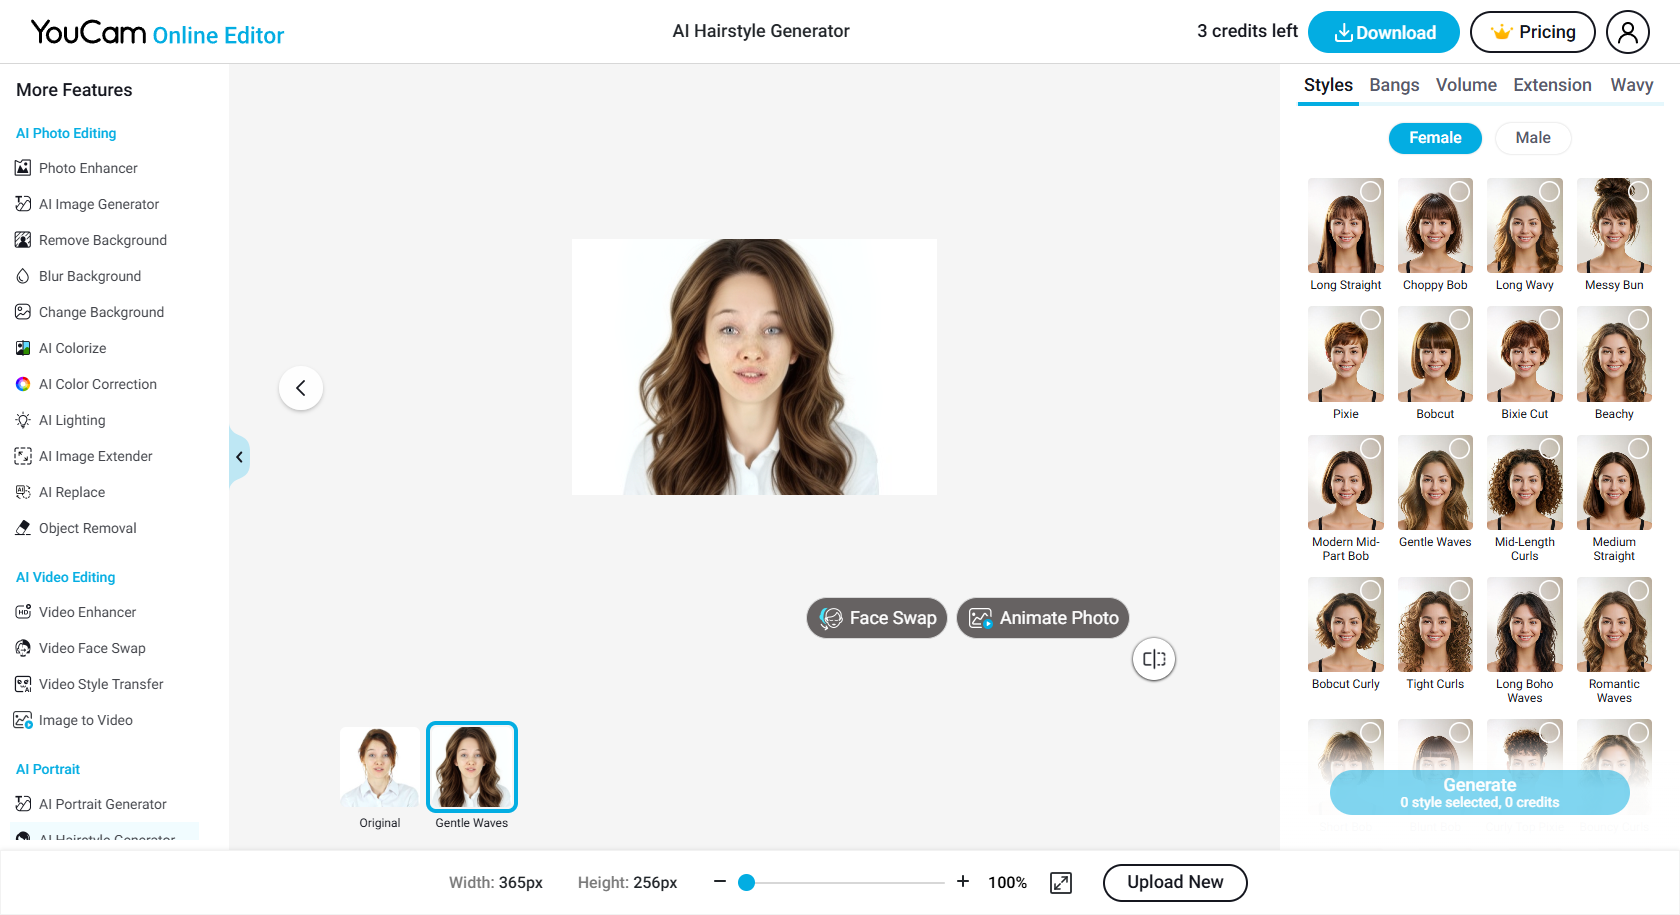Viewport: 1680px width, 915px height.
Task: Click the Mid-Length Curls style thumbnail
Action: pyautogui.click(x=1524, y=483)
